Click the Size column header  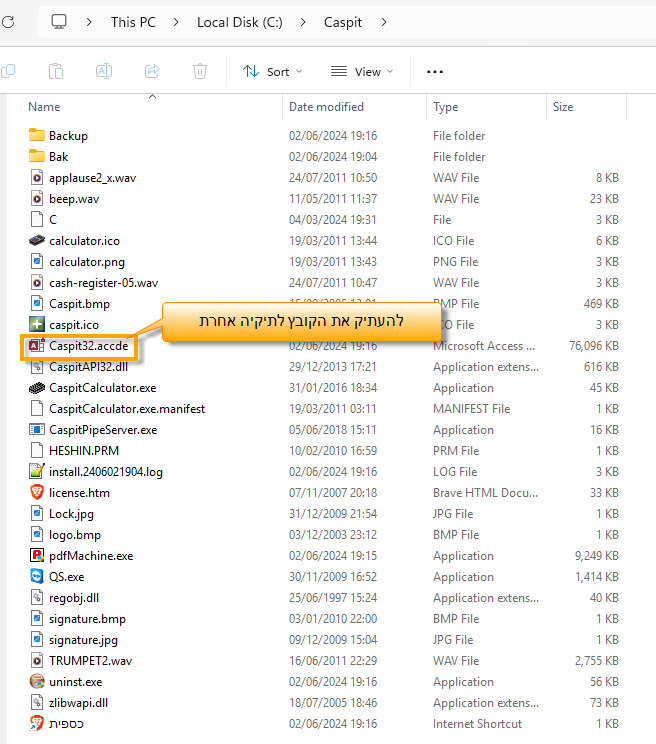(563, 107)
